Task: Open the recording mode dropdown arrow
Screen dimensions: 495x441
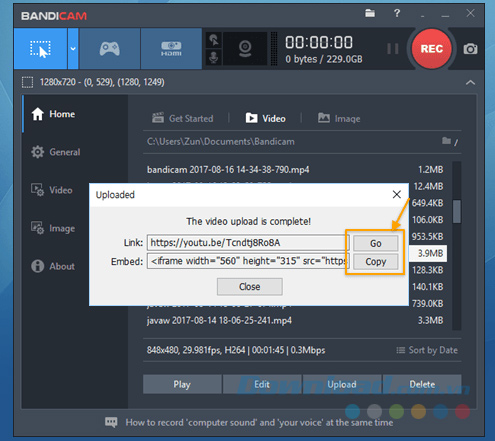Action: (73, 49)
